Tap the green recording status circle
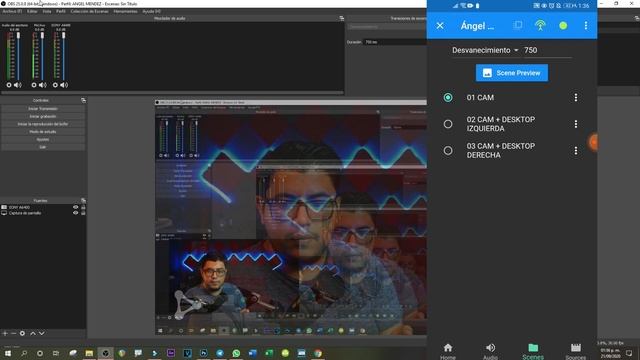 click(563, 26)
